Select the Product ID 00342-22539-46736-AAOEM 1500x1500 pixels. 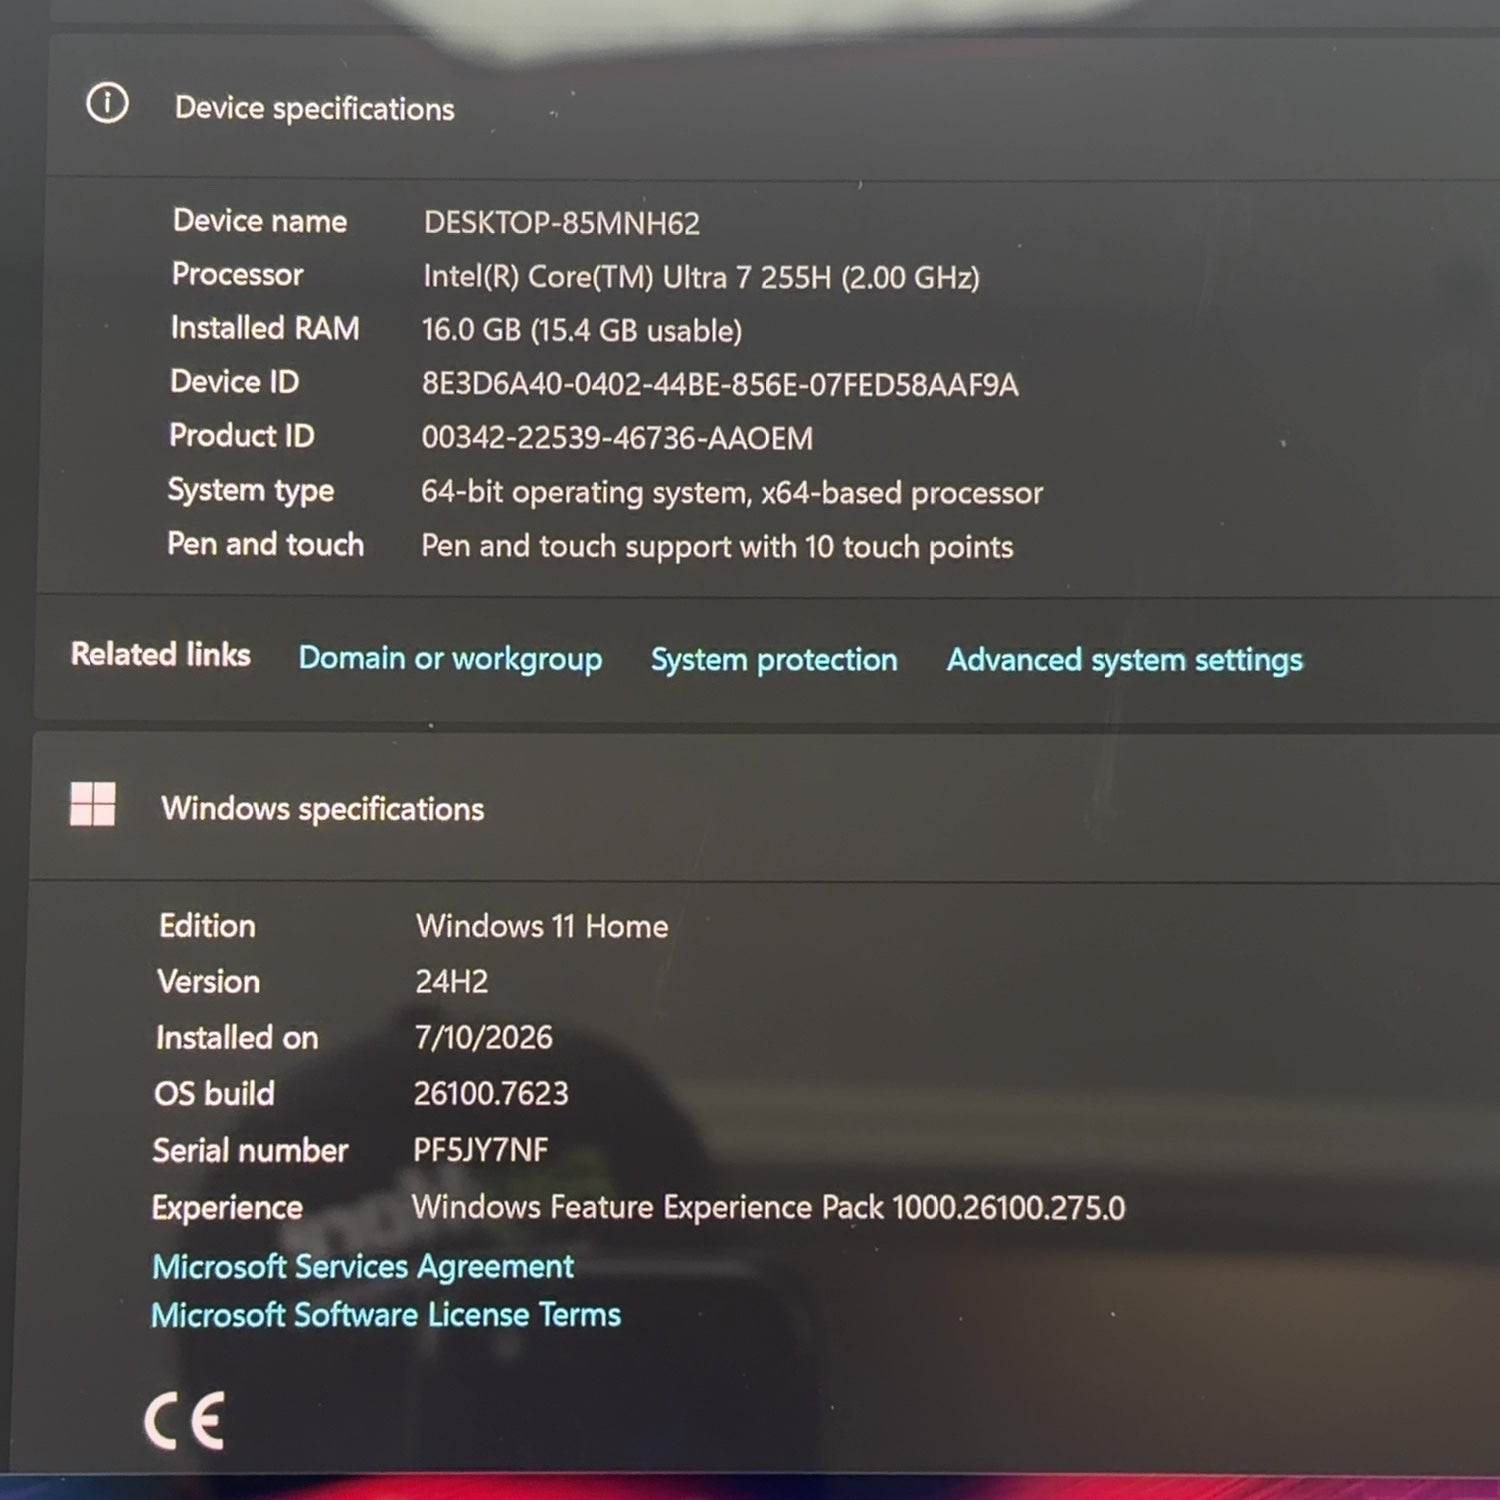click(x=617, y=438)
